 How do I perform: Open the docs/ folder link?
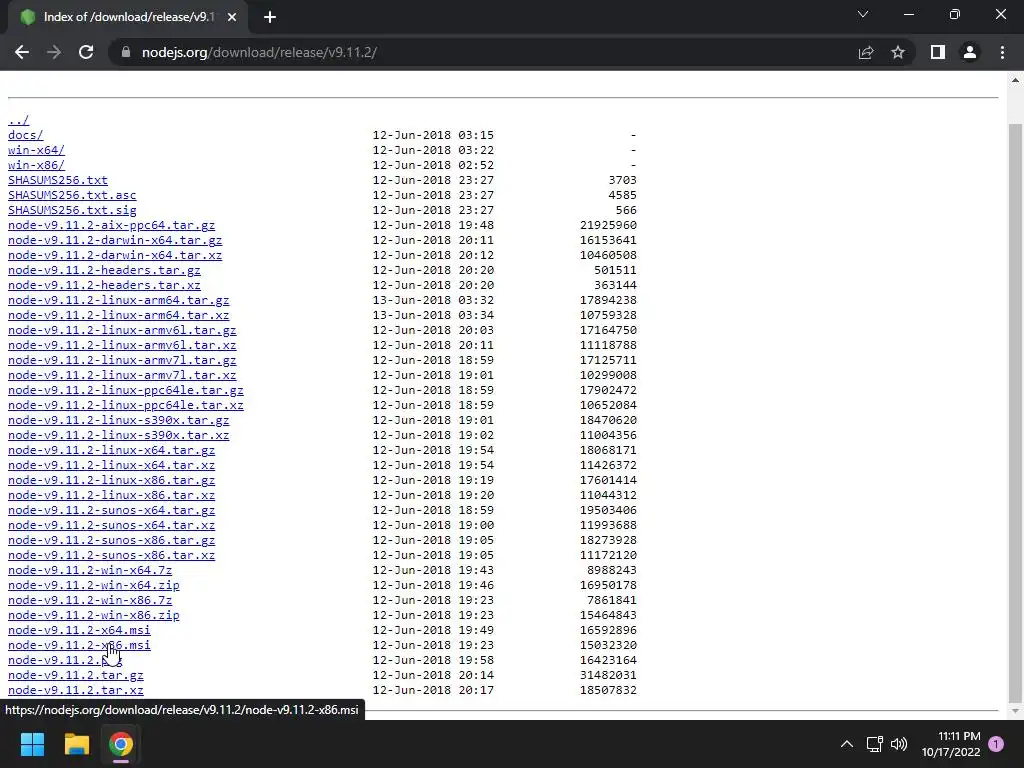pyautogui.click(x=25, y=135)
